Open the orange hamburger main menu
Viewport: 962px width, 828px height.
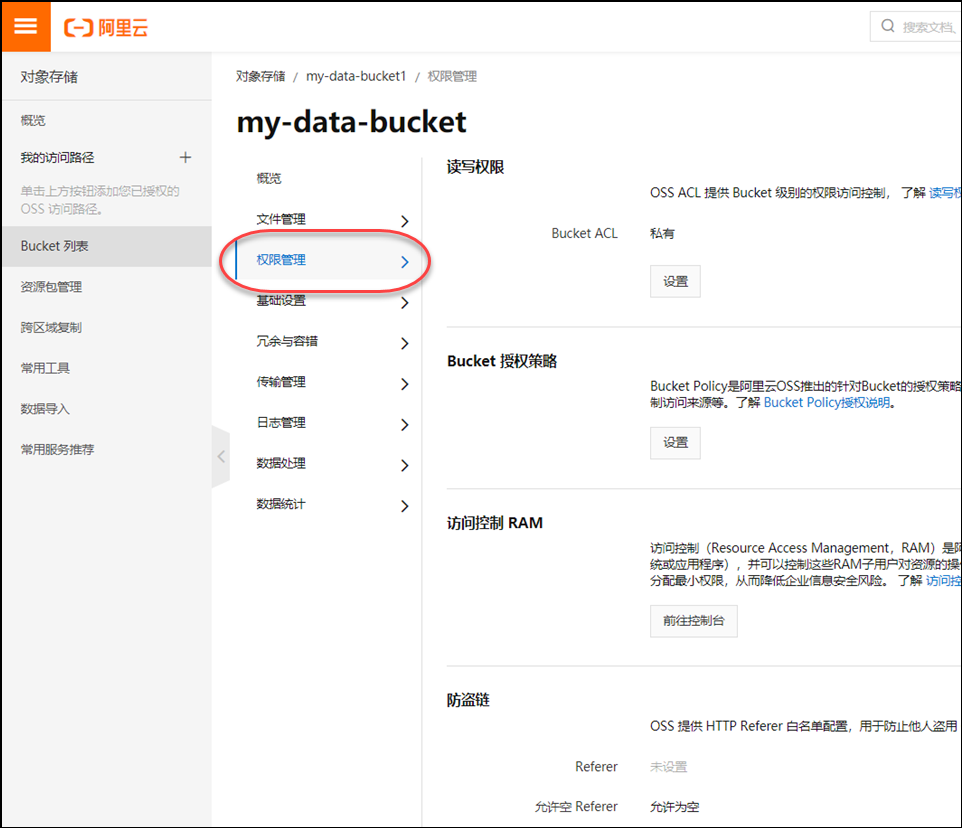point(25,26)
